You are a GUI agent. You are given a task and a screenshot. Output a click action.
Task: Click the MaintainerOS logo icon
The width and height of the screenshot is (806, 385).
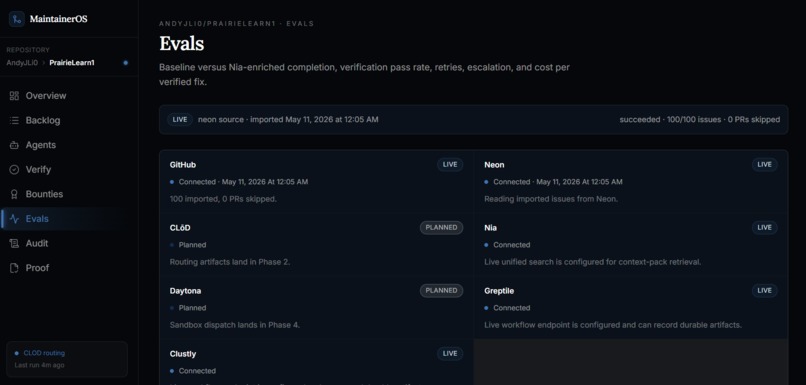pyautogui.click(x=17, y=19)
